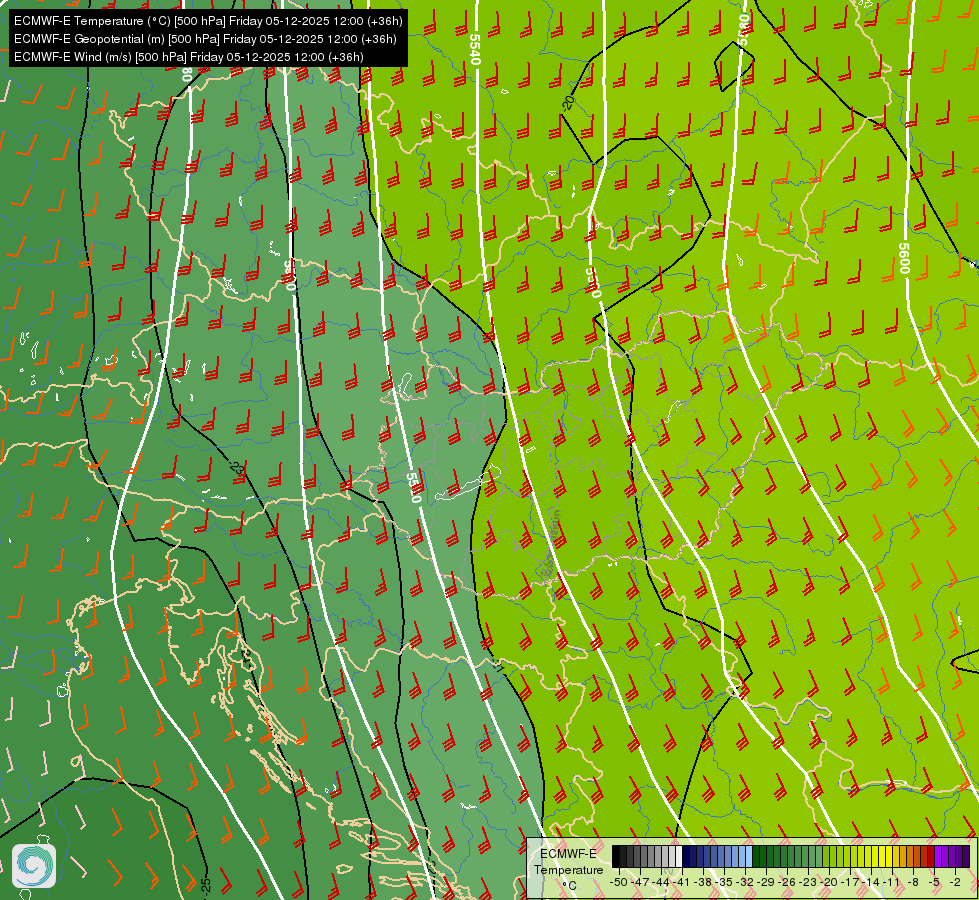Click the -41 tick on the color scale
This screenshot has width=979, height=900.
(682, 882)
